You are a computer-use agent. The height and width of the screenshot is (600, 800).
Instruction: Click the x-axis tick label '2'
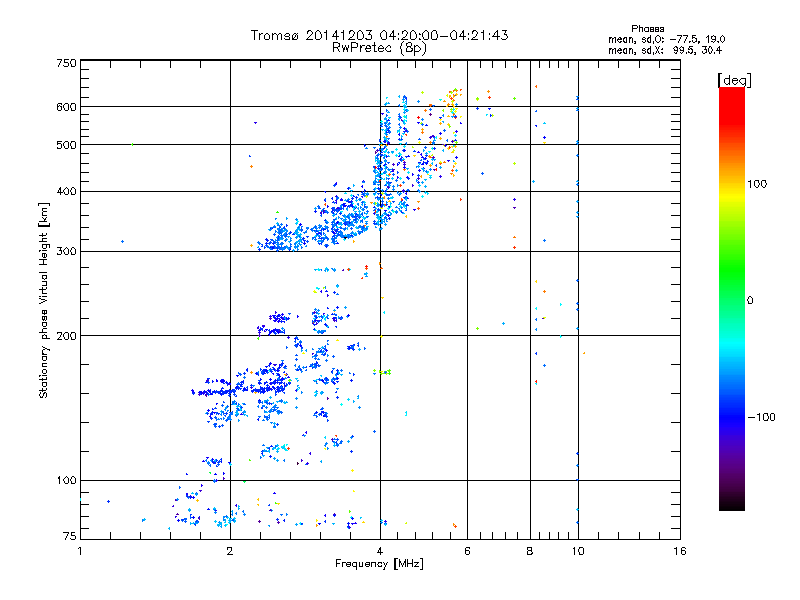(230, 551)
